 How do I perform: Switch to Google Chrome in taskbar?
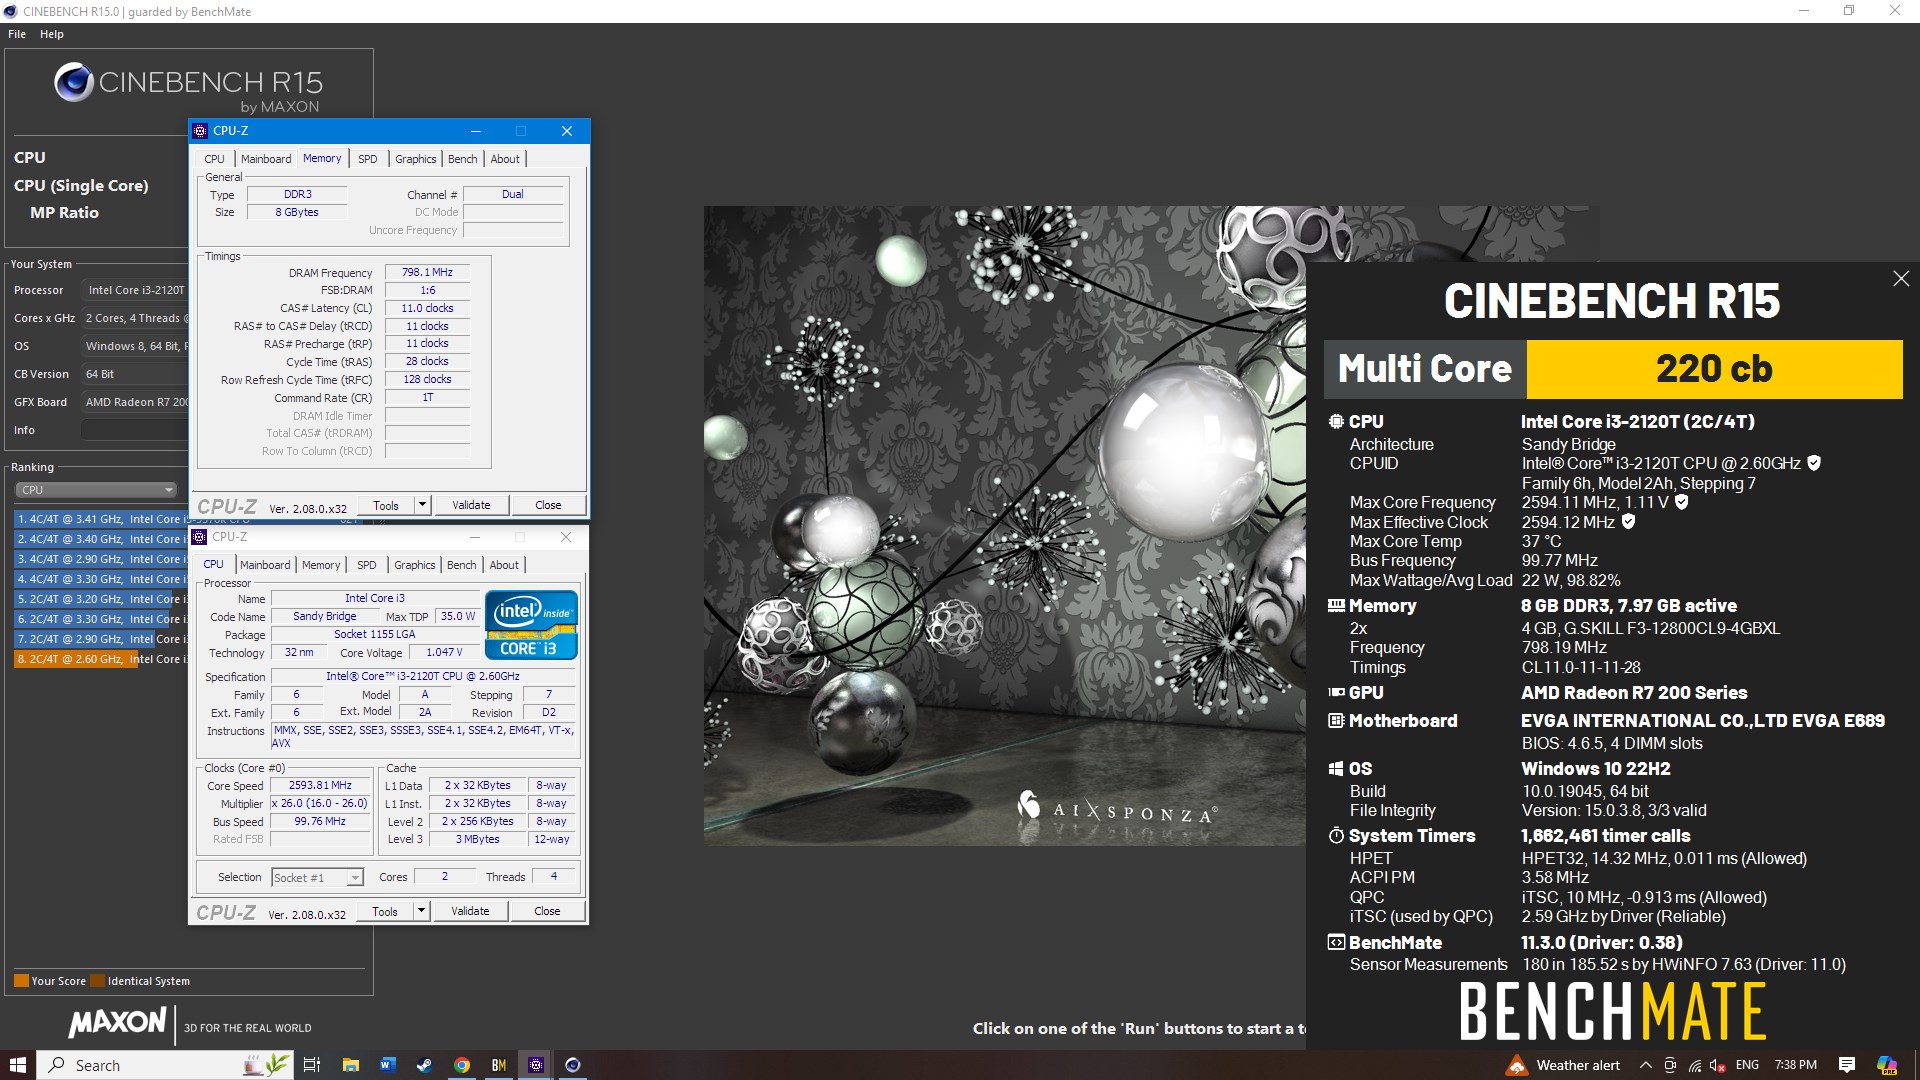[461, 1065]
